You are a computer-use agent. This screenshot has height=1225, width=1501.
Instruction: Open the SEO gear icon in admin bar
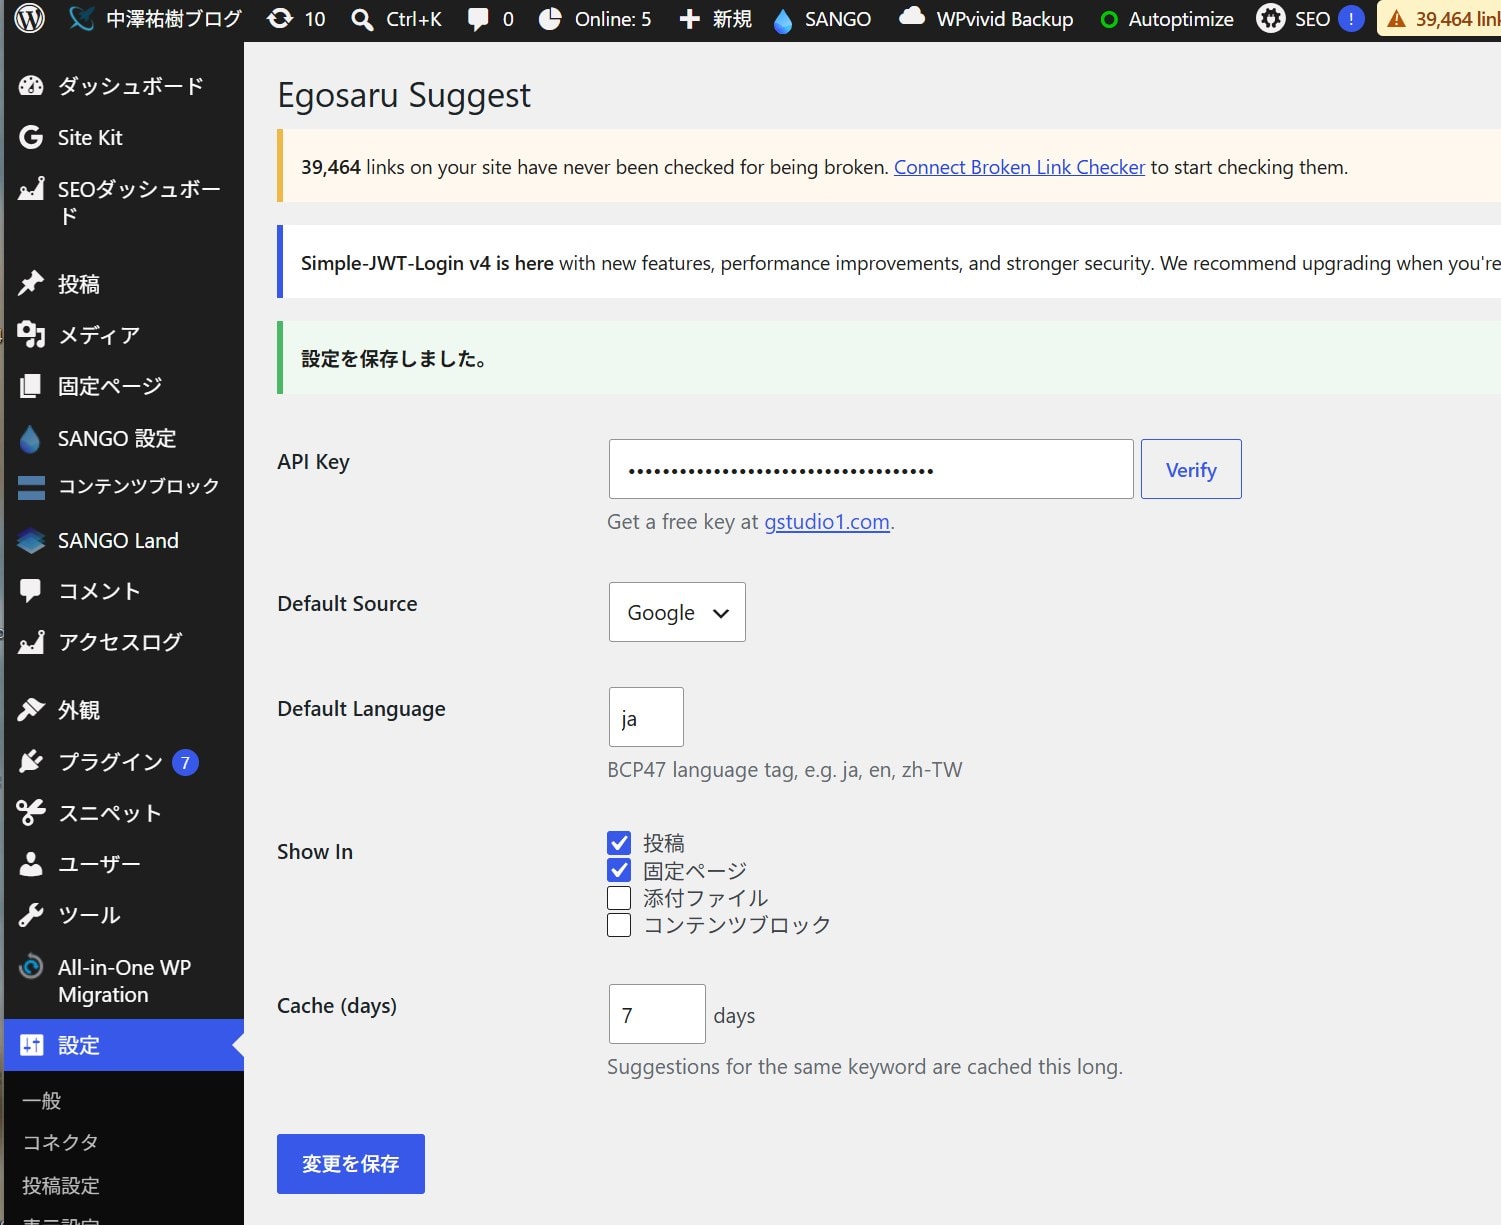(x=1271, y=19)
